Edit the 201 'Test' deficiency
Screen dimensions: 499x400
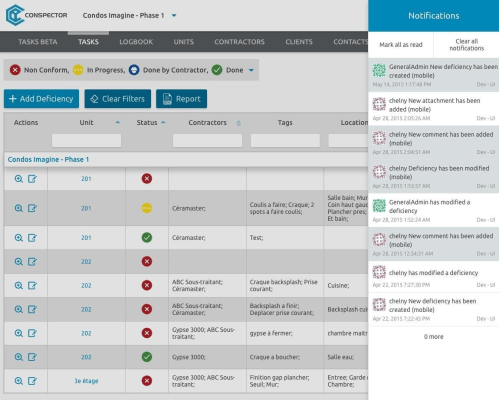point(32,238)
